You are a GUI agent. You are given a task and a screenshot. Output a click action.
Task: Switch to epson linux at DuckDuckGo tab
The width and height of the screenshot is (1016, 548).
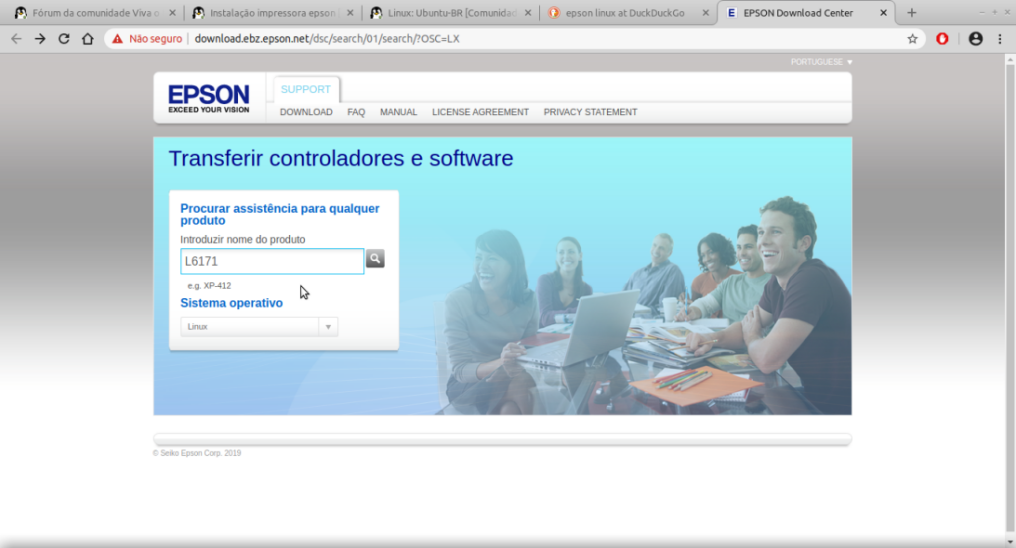click(627, 12)
